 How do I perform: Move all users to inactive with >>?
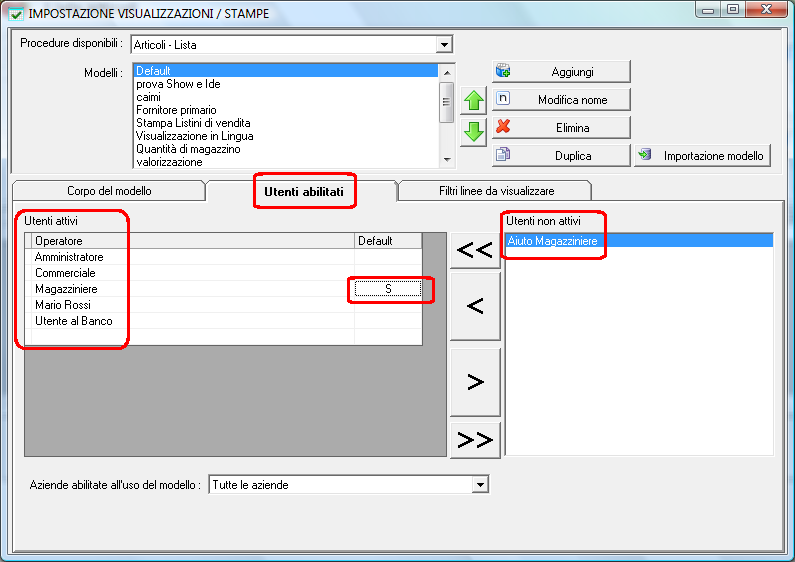pyautogui.click(x=475, y=440)
